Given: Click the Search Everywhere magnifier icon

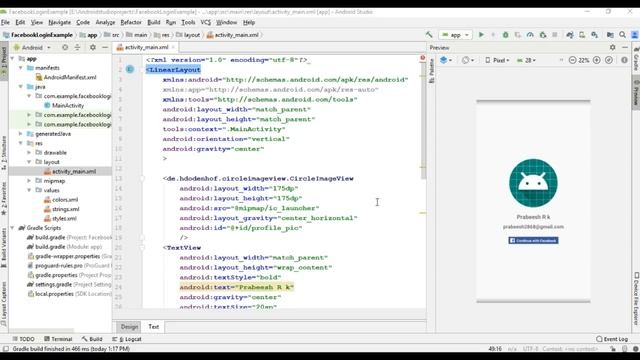Looking at the screenshot, I should pyautogui.click(x=622, y=35).
